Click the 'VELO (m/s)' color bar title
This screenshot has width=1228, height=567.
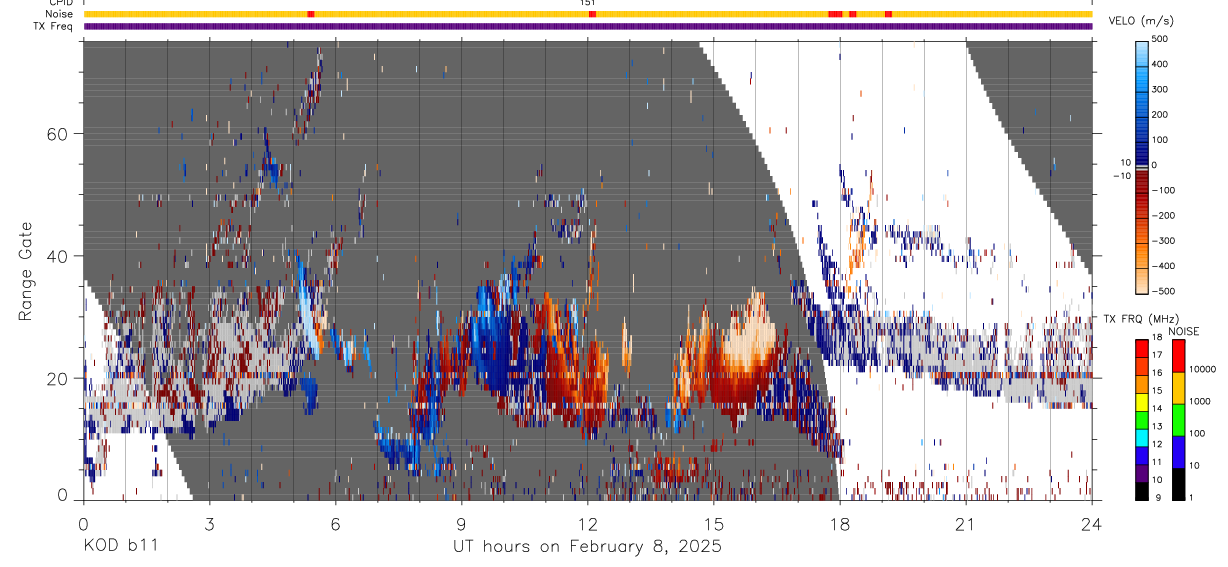point(1141,21)
